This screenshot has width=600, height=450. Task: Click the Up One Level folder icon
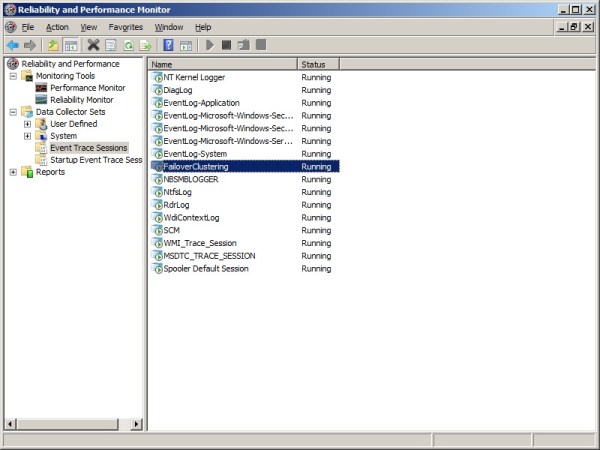coord(53,45)
